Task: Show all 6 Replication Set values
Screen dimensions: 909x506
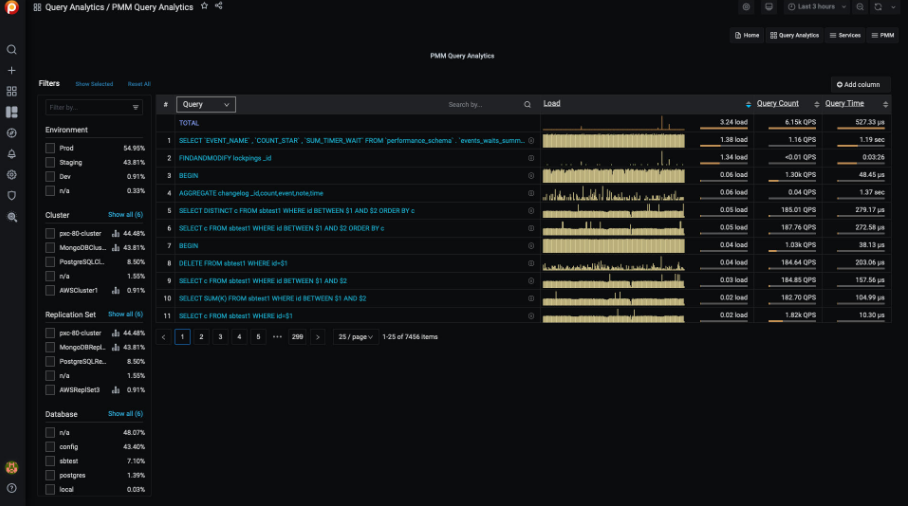Action: 125,314
